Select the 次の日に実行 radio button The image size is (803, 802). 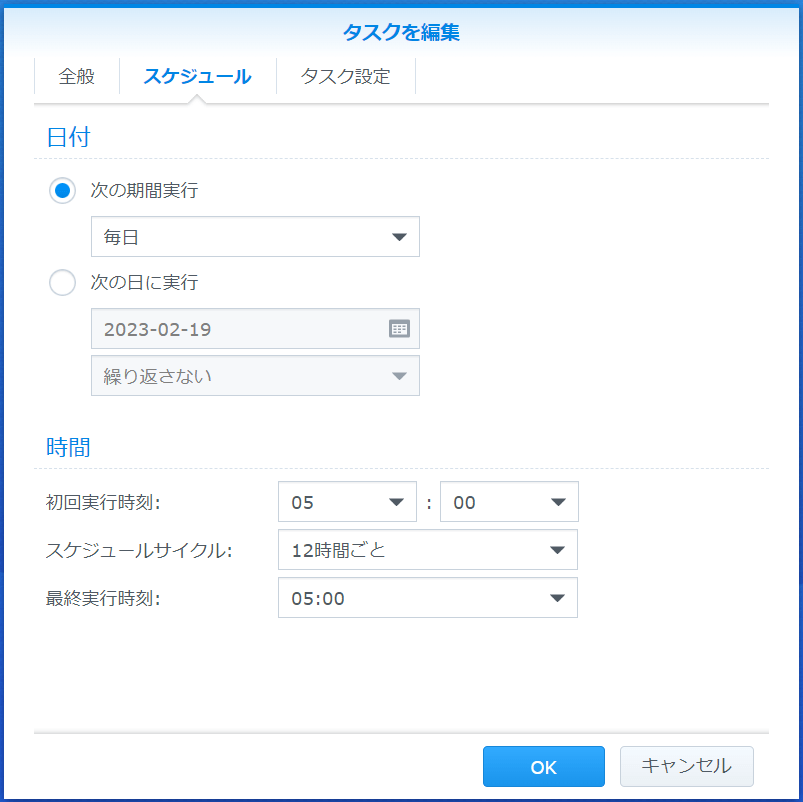62,282
